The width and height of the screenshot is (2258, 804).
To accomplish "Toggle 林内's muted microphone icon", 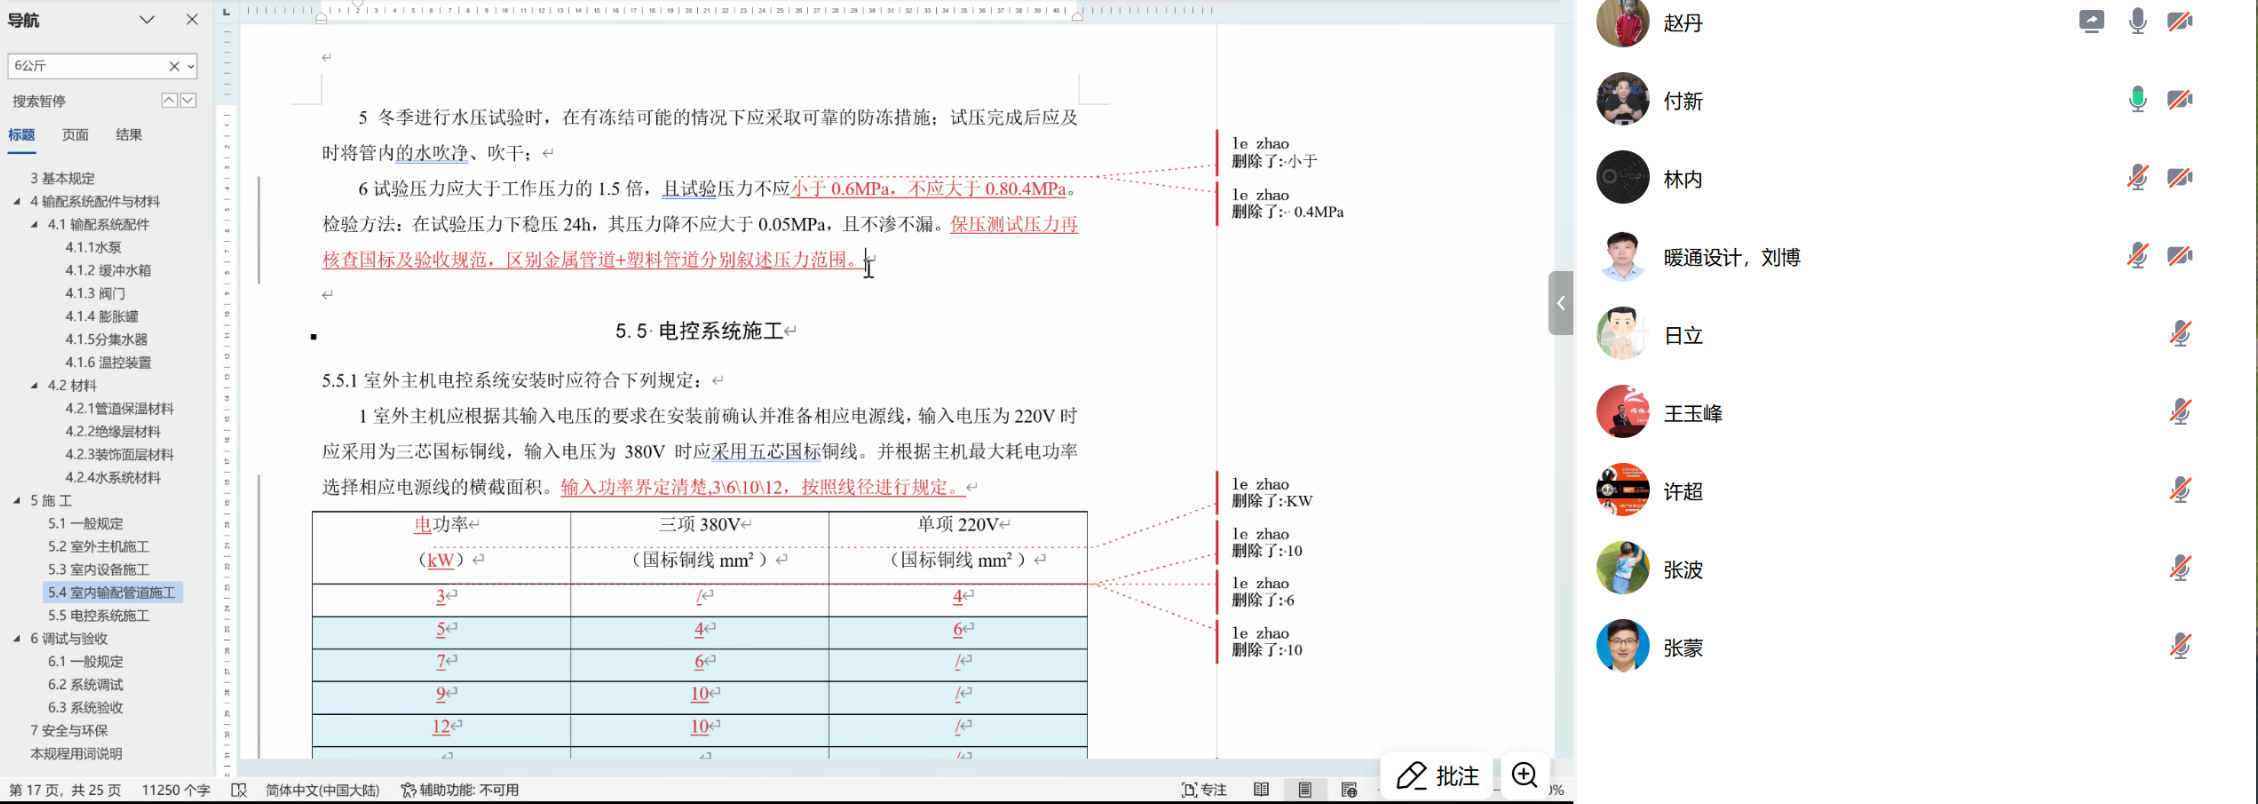I will [x=2137, y=178].
